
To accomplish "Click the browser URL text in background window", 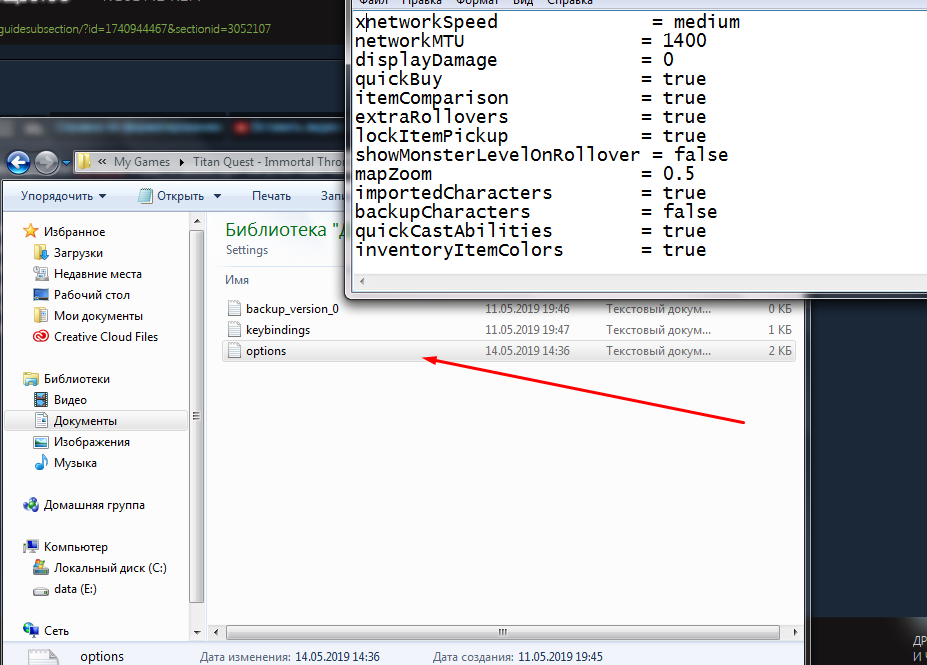I will 135,28.
